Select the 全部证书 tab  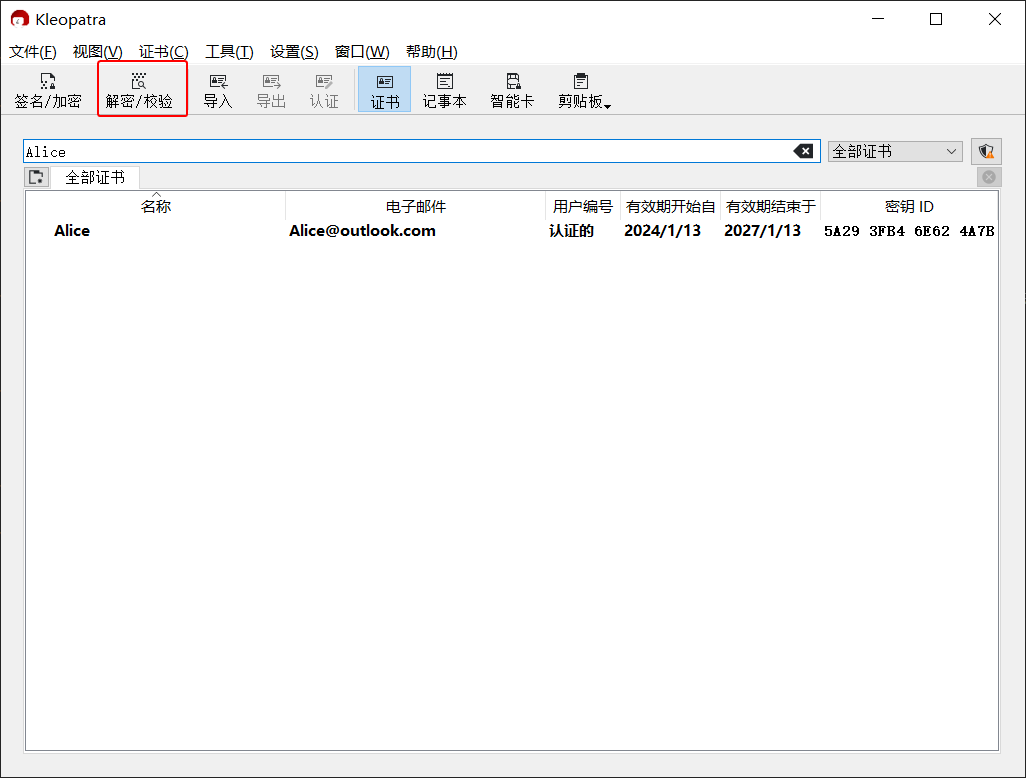[x=95, y=177]
